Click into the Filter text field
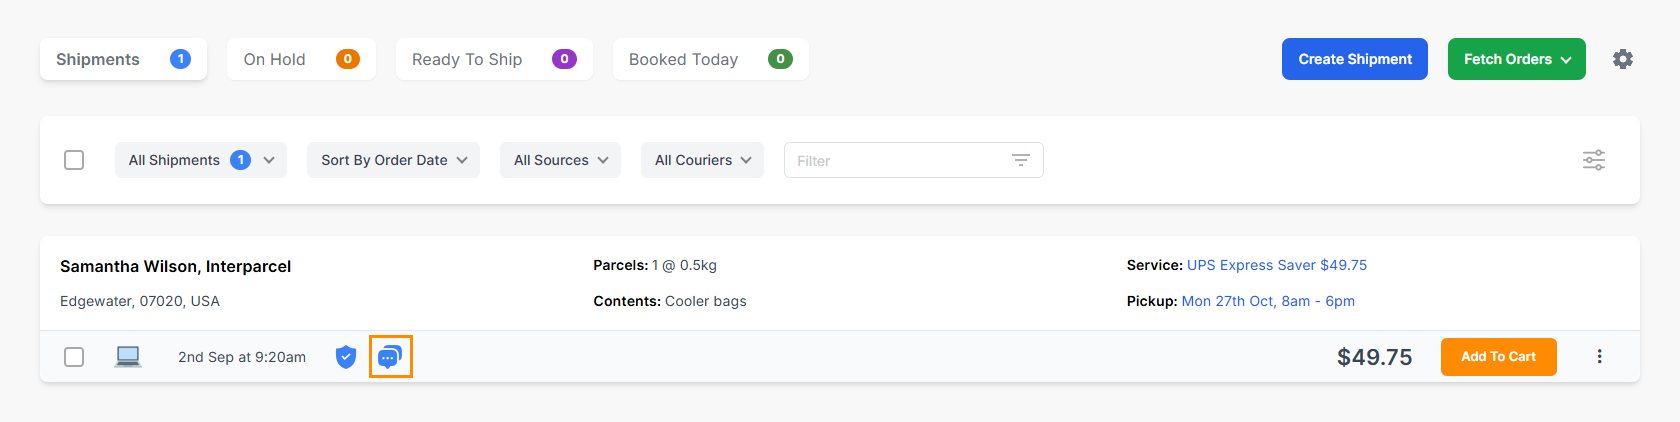 click(x=895, y=160)
